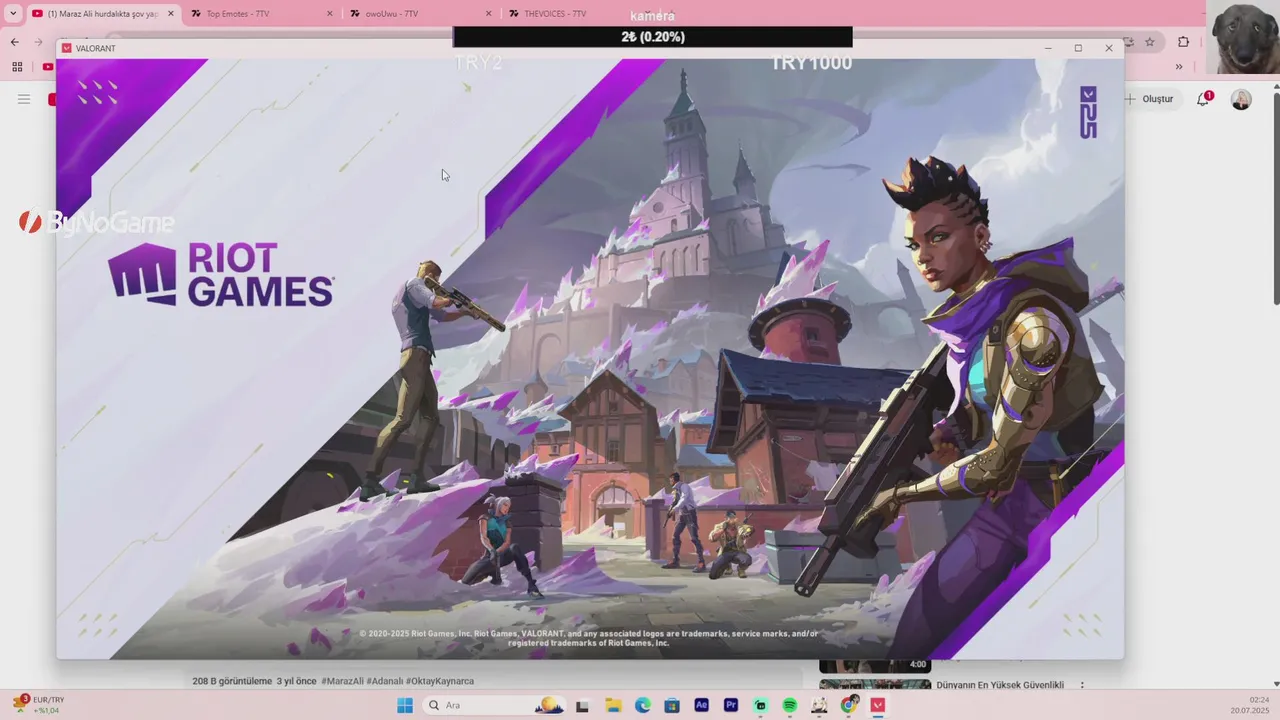
Task: Click the taskbar Ara search box
Action: (494, 705)
